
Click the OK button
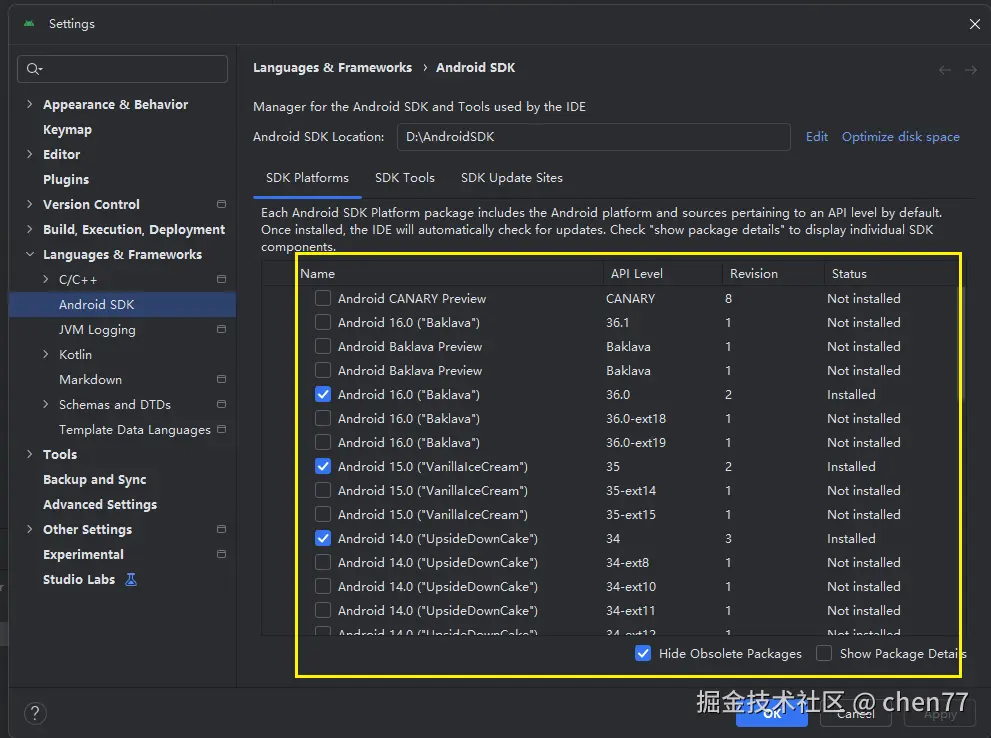[x=772, y=714]
